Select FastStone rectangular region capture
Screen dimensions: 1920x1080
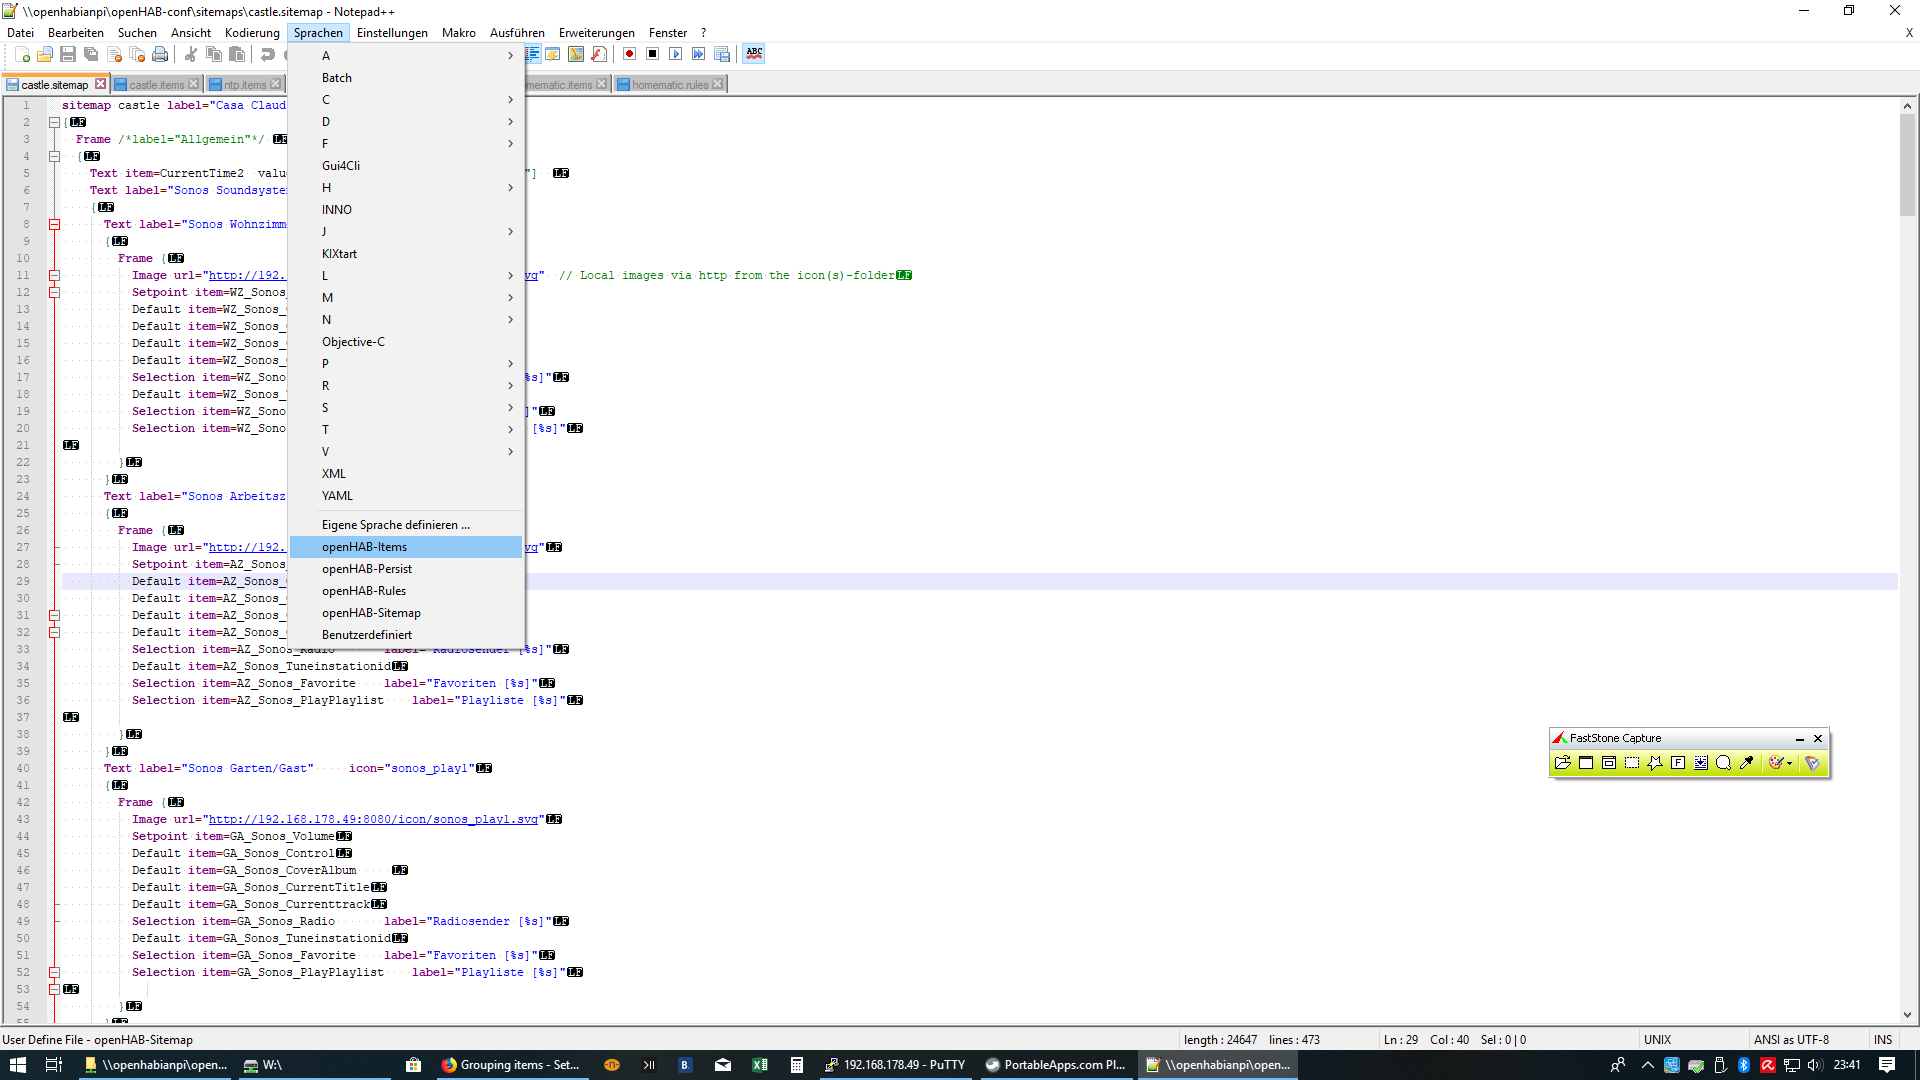tap(1632, 763)
